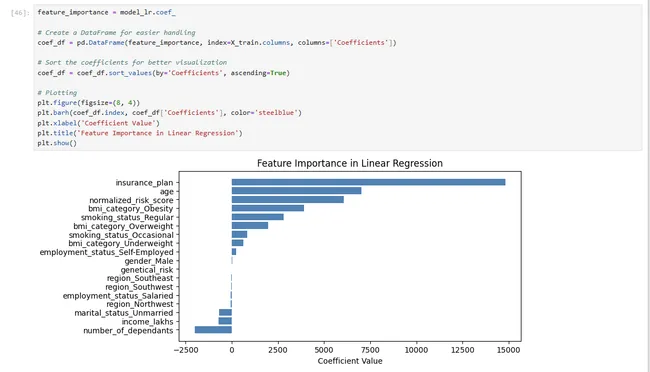Click the x-axis tick label '5000'
The width and height of the screenshot is (650, 372).
coord(324,350)
